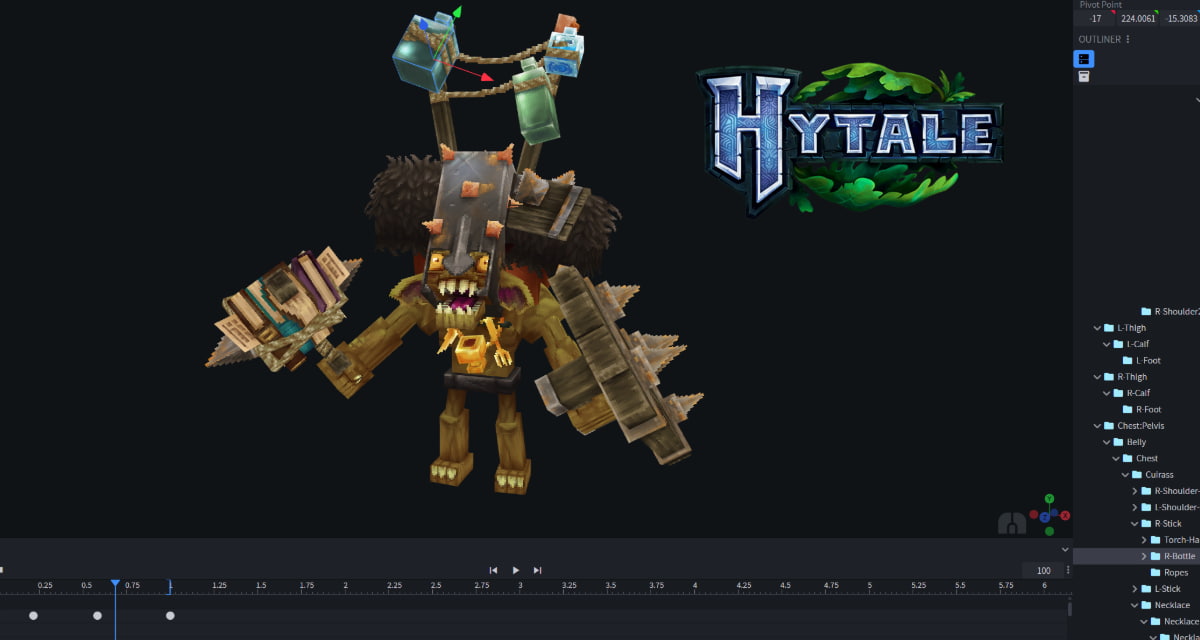This screenshot has width=1200, height=640.
Task: Select the first Necklace group below L-Stick
Action: pyautogui.click(x=1172, y=605)
